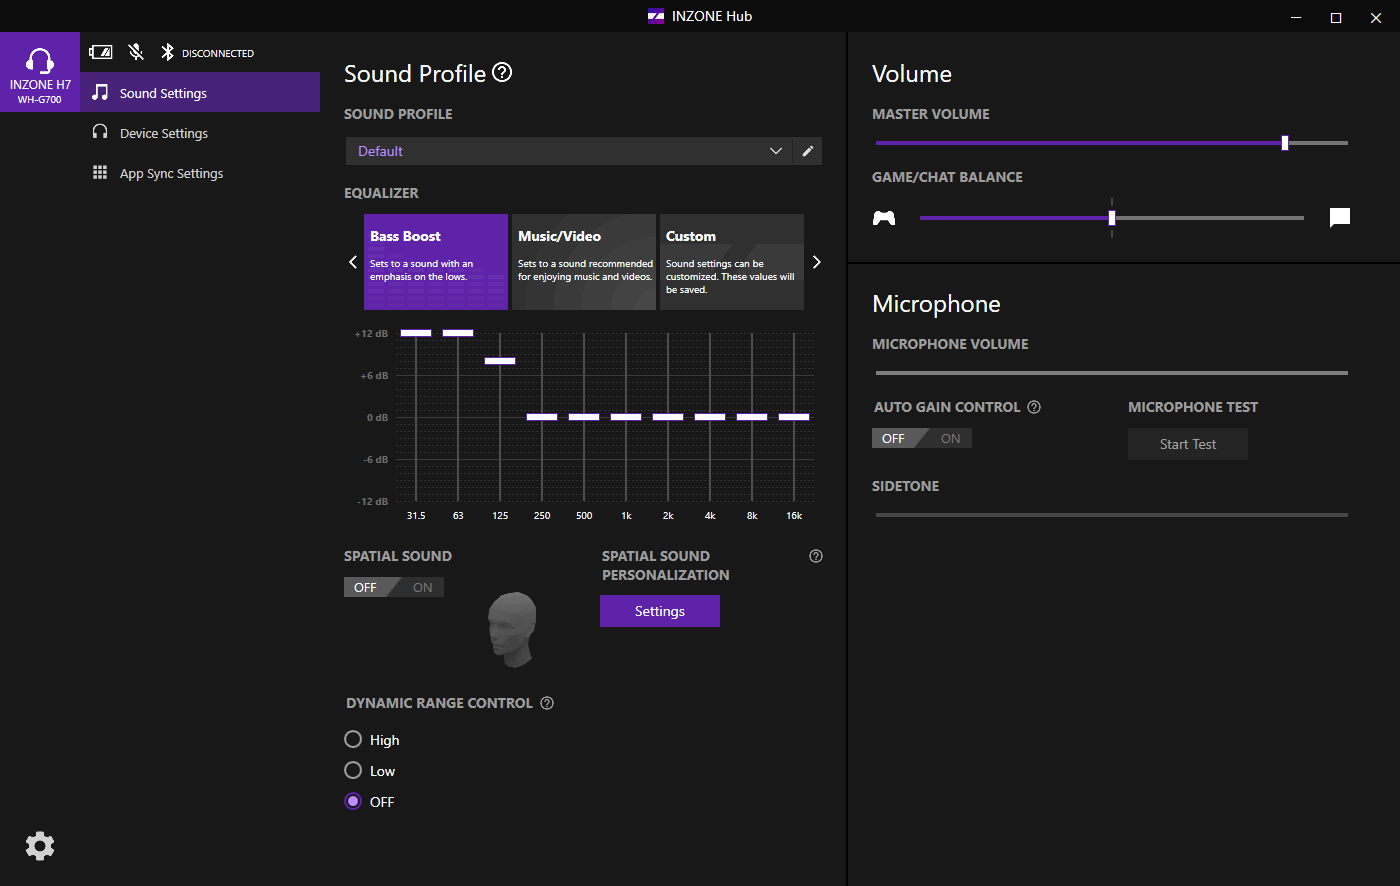Image resolution: width=1400 pixels, height=886 pixels.
Task: Click the -12 dB equalizer scale label
Action: pyautogui.click(x=372, y=502)
